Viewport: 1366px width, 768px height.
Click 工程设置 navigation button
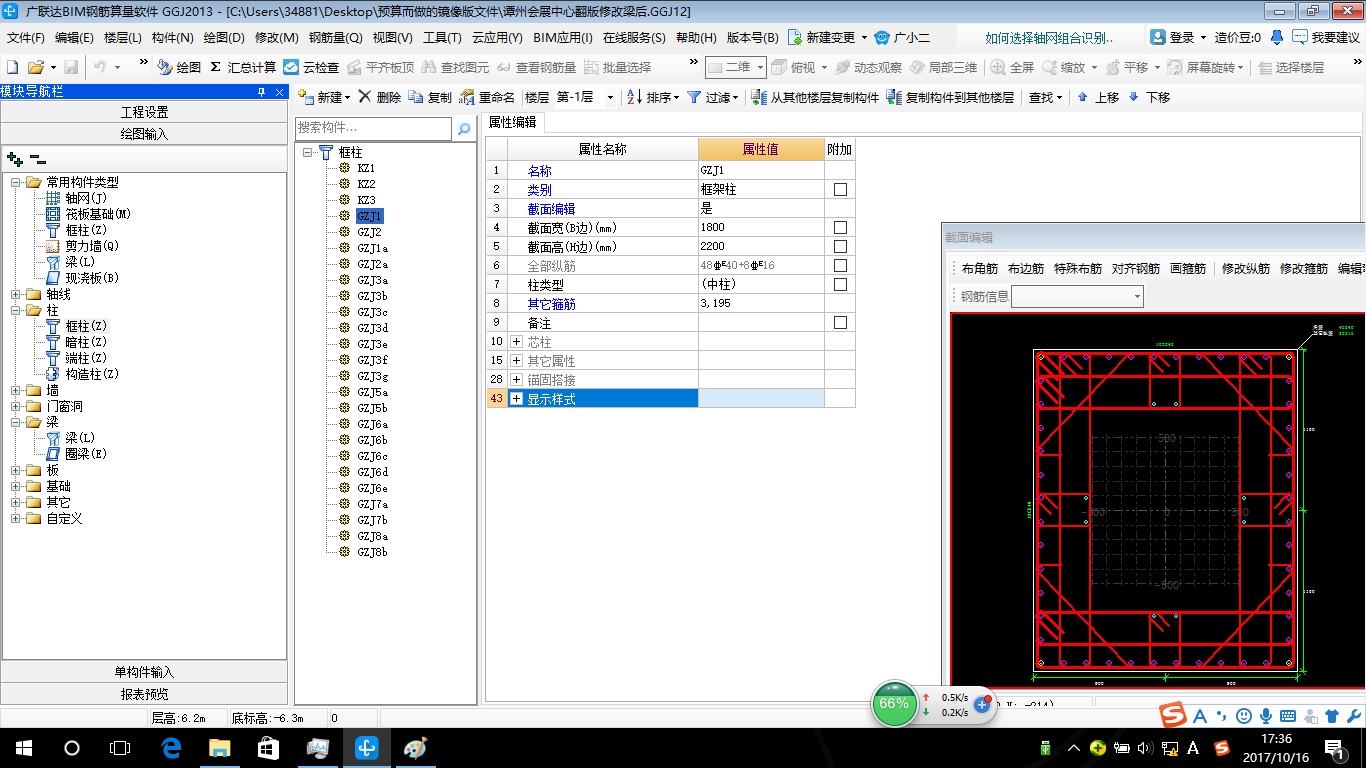(x=144, y=112)
